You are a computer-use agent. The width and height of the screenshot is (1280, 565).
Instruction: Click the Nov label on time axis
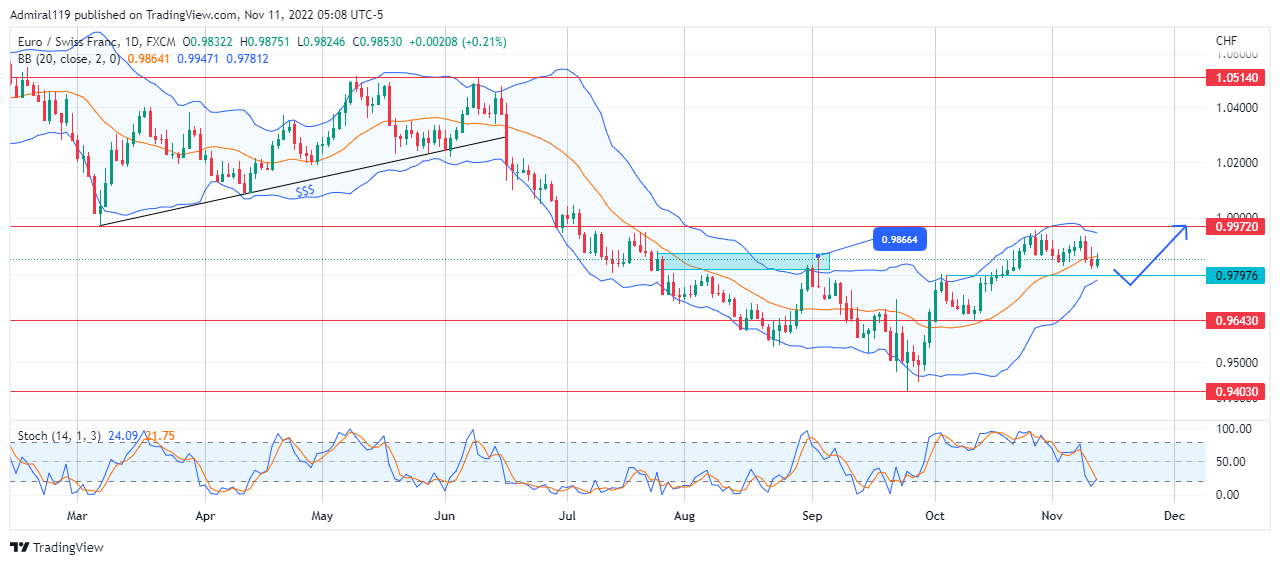[x=1052, y=516]
